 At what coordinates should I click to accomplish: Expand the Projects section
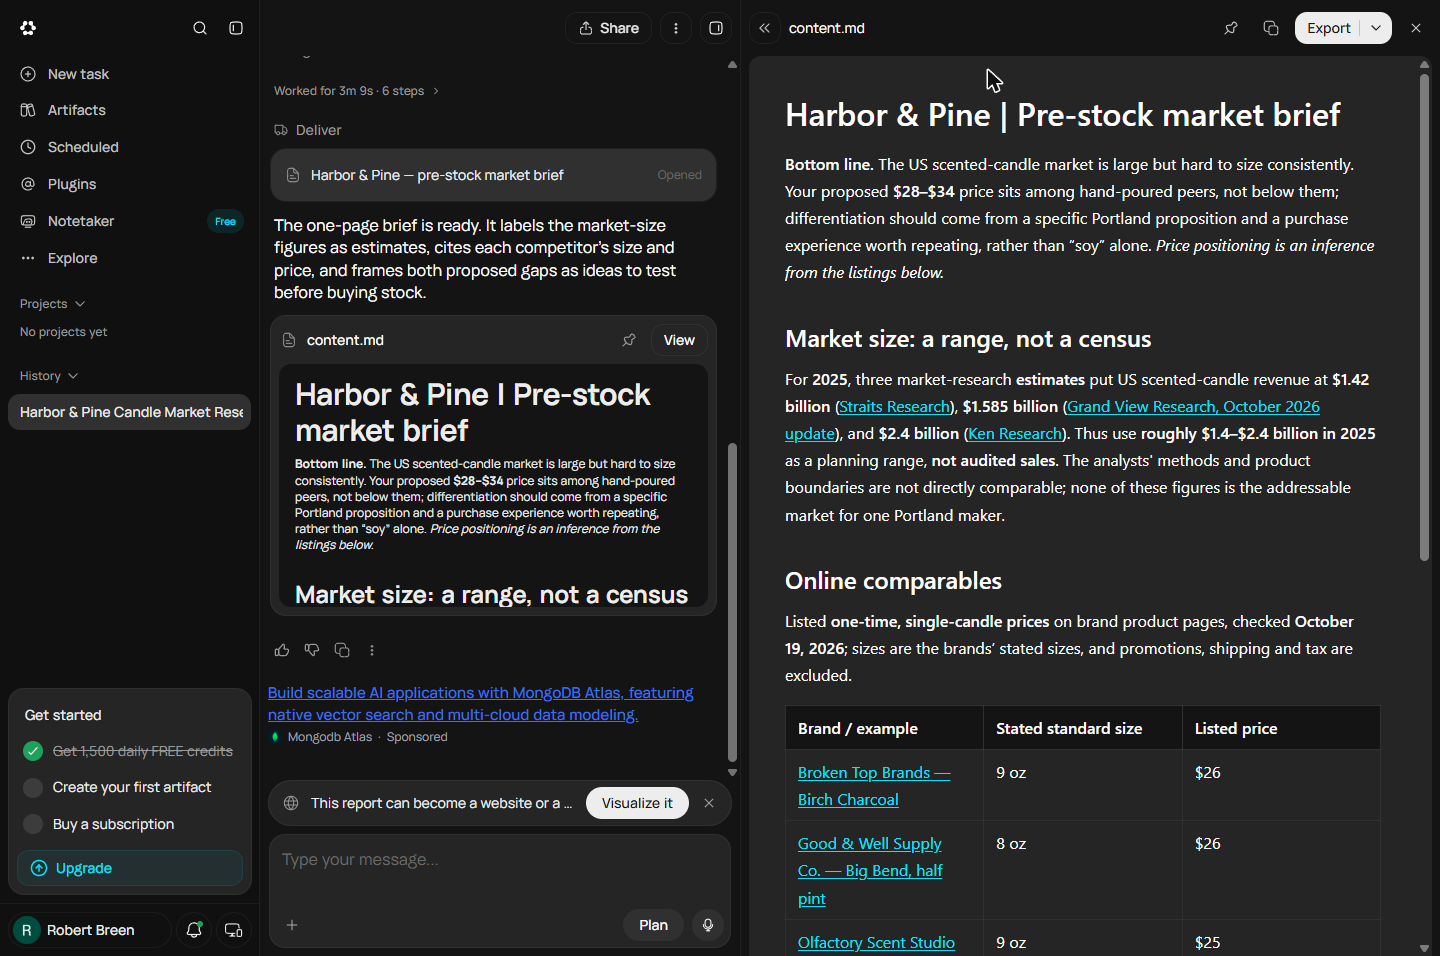coord(52,304)
